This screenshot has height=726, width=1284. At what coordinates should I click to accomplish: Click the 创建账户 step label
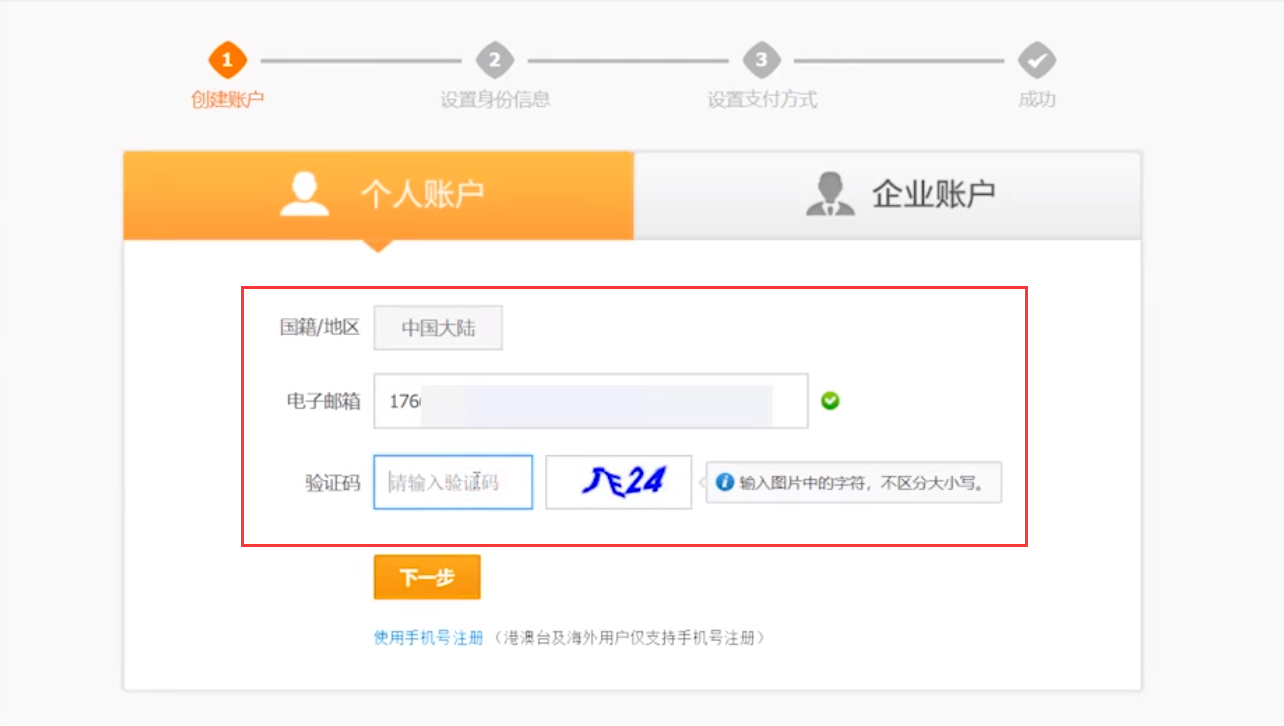[226, 101]
